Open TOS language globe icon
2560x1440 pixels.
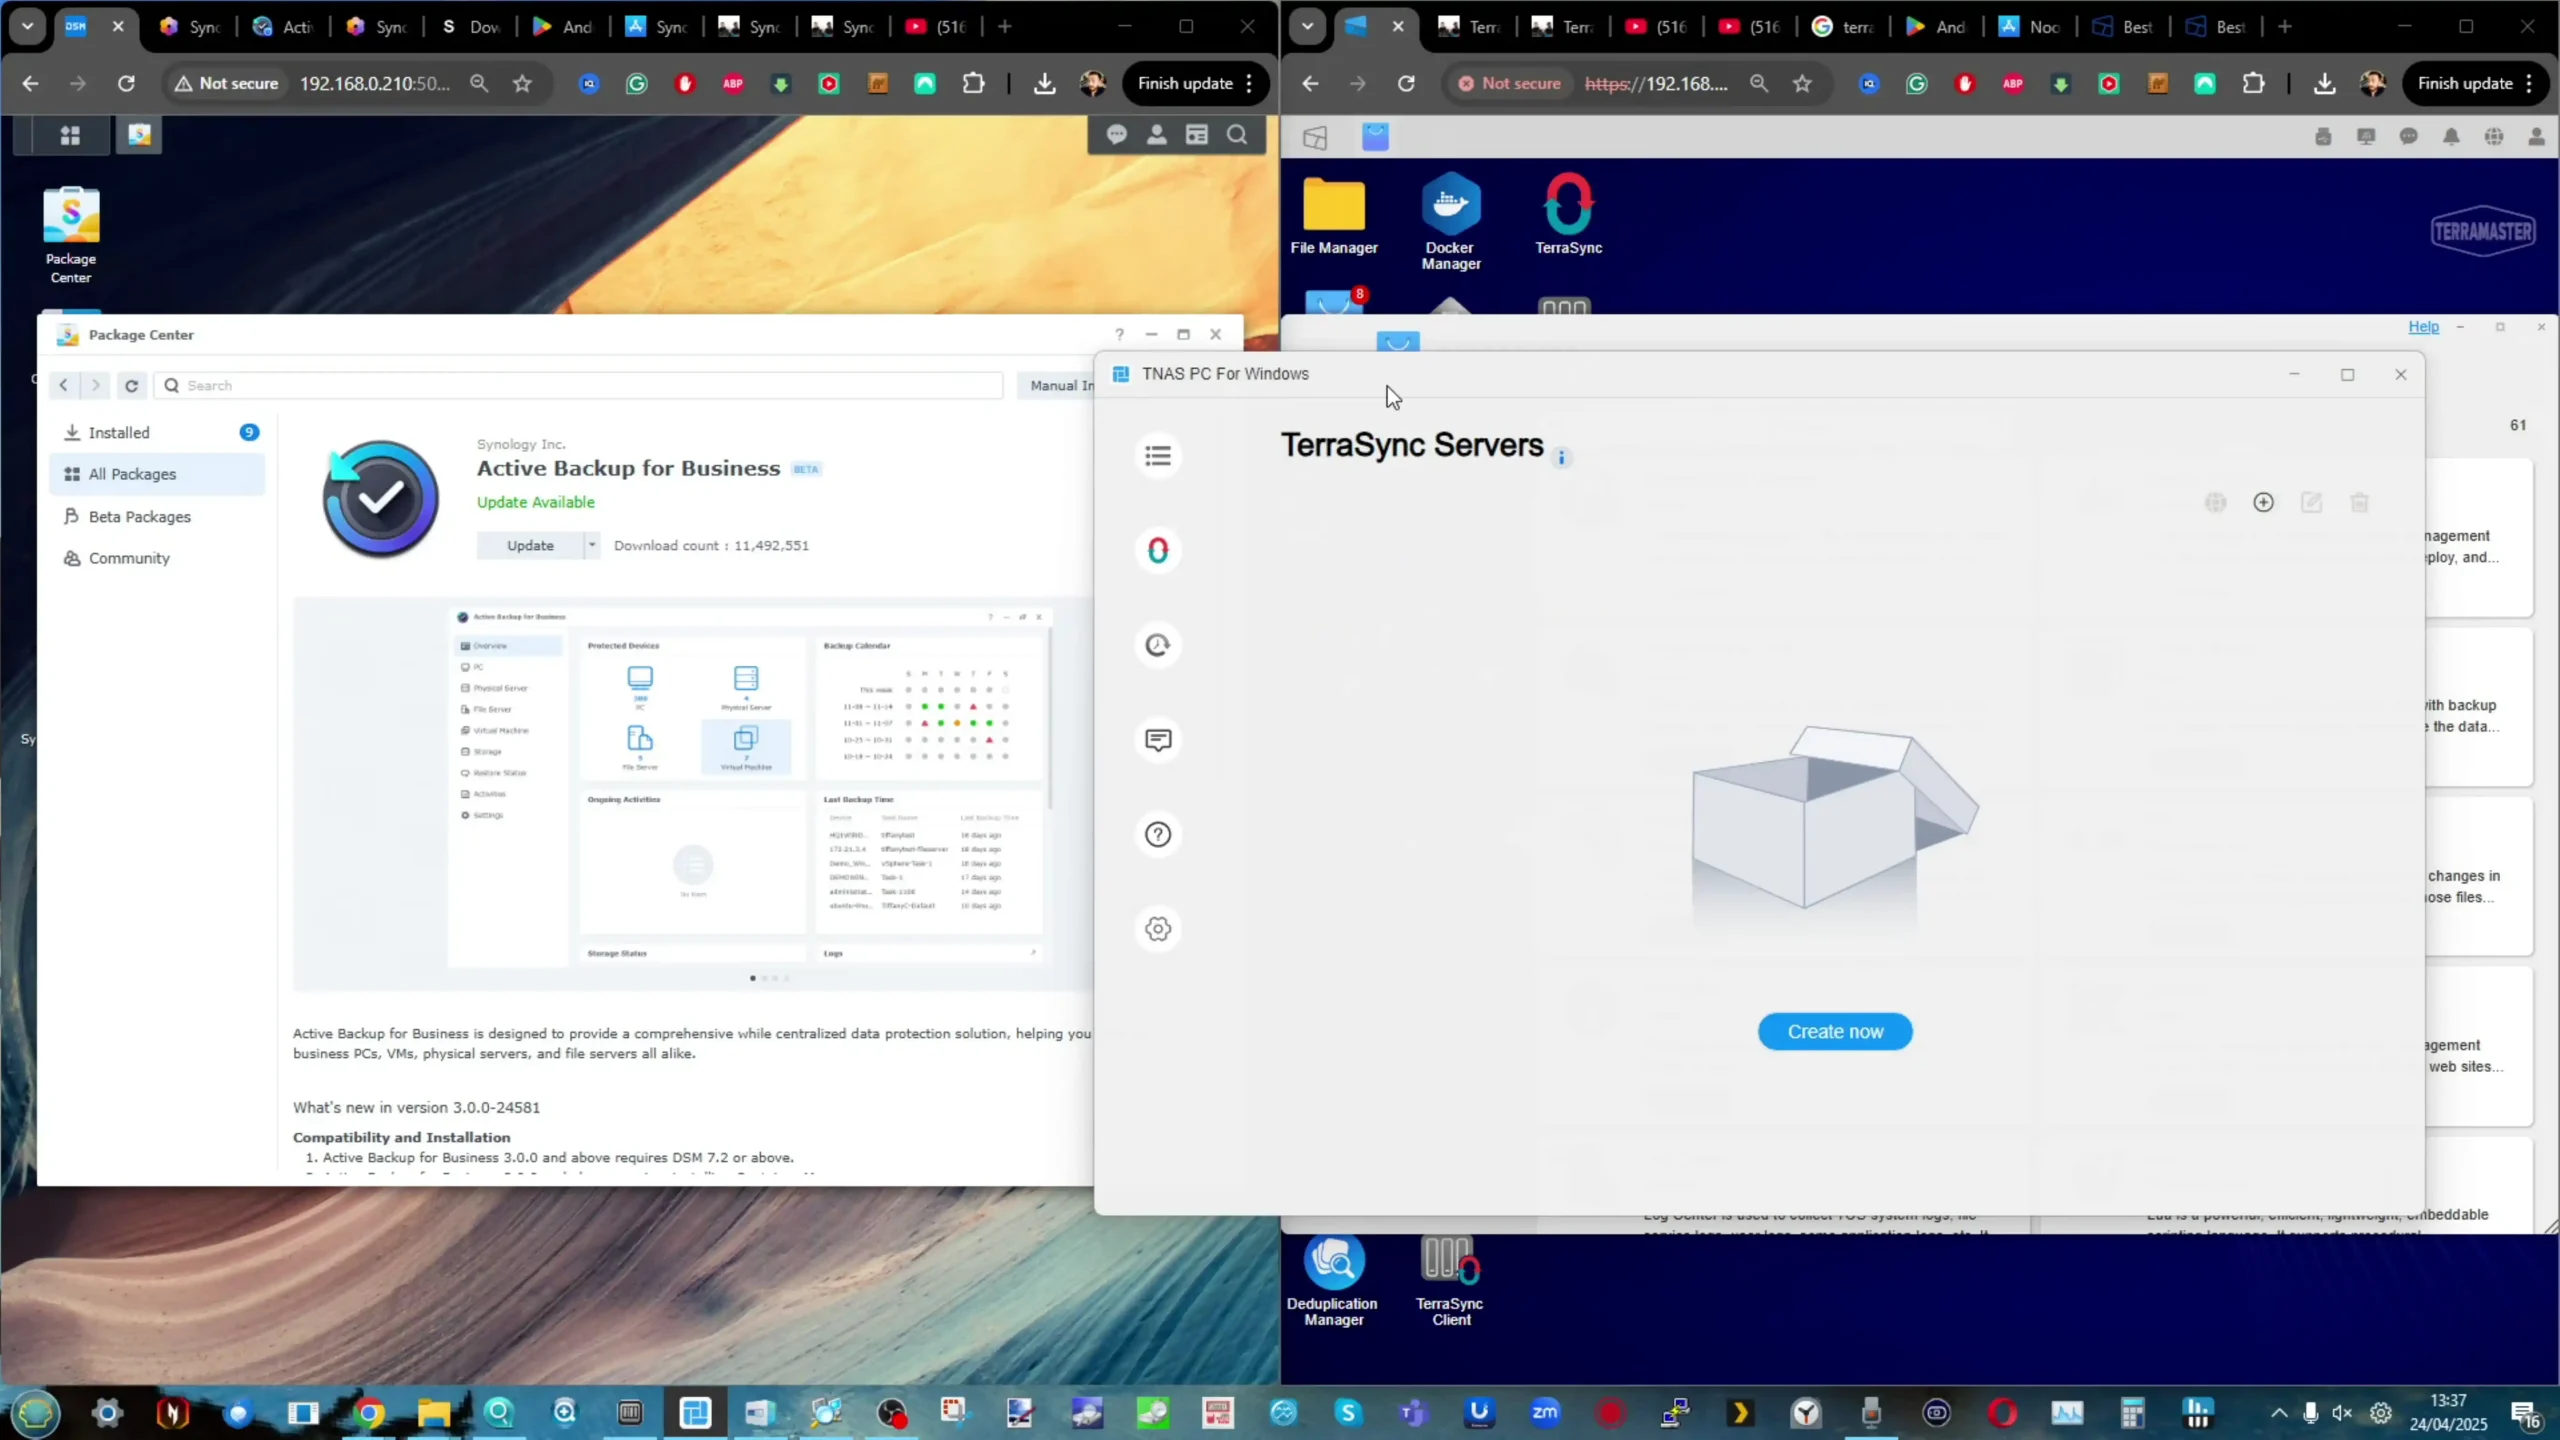(x=2494, y=136)
